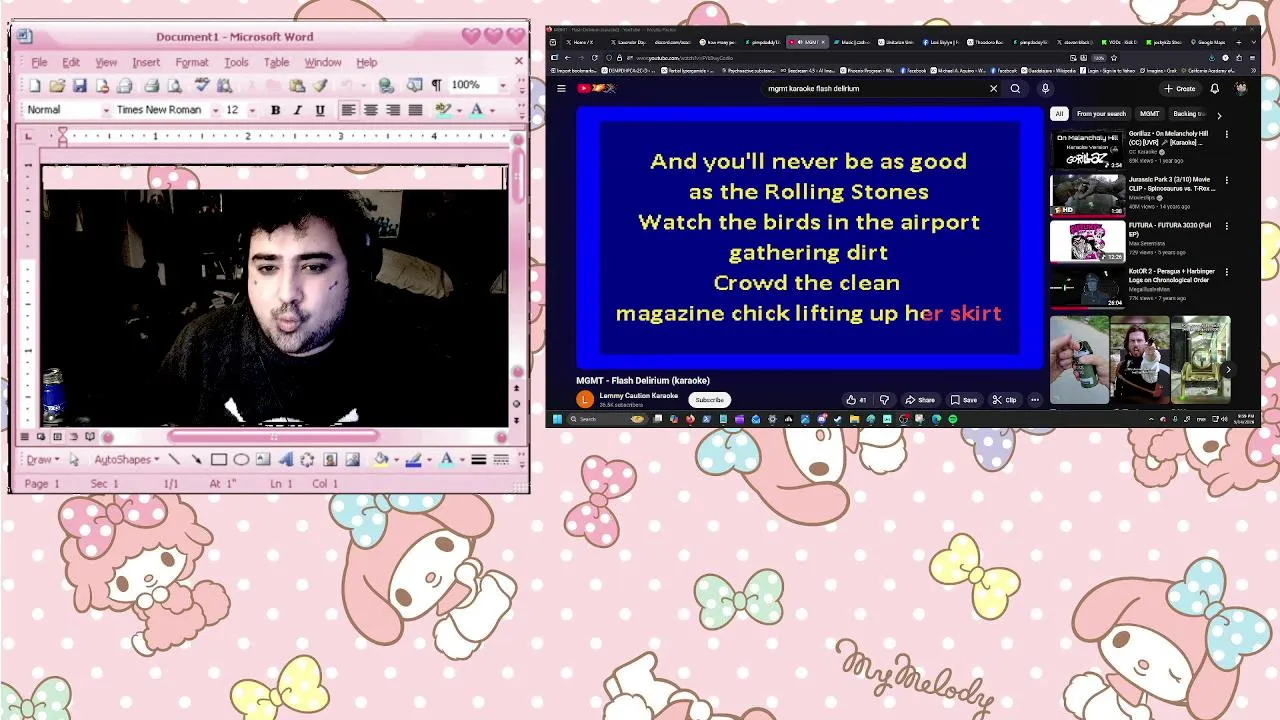Open the Format menu in Word
Screen dimensions: 1280x720
192,62
